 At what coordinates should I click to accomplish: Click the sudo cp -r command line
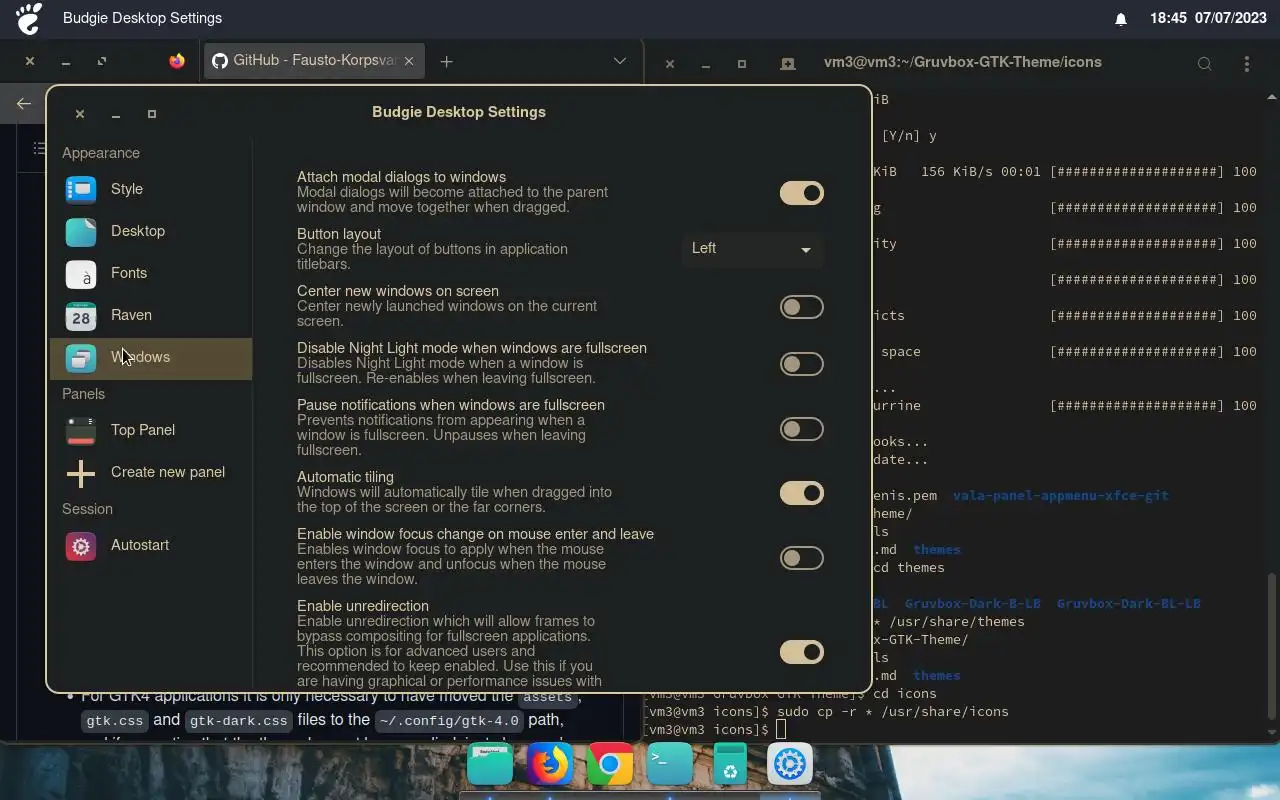[x=893, y=712]
